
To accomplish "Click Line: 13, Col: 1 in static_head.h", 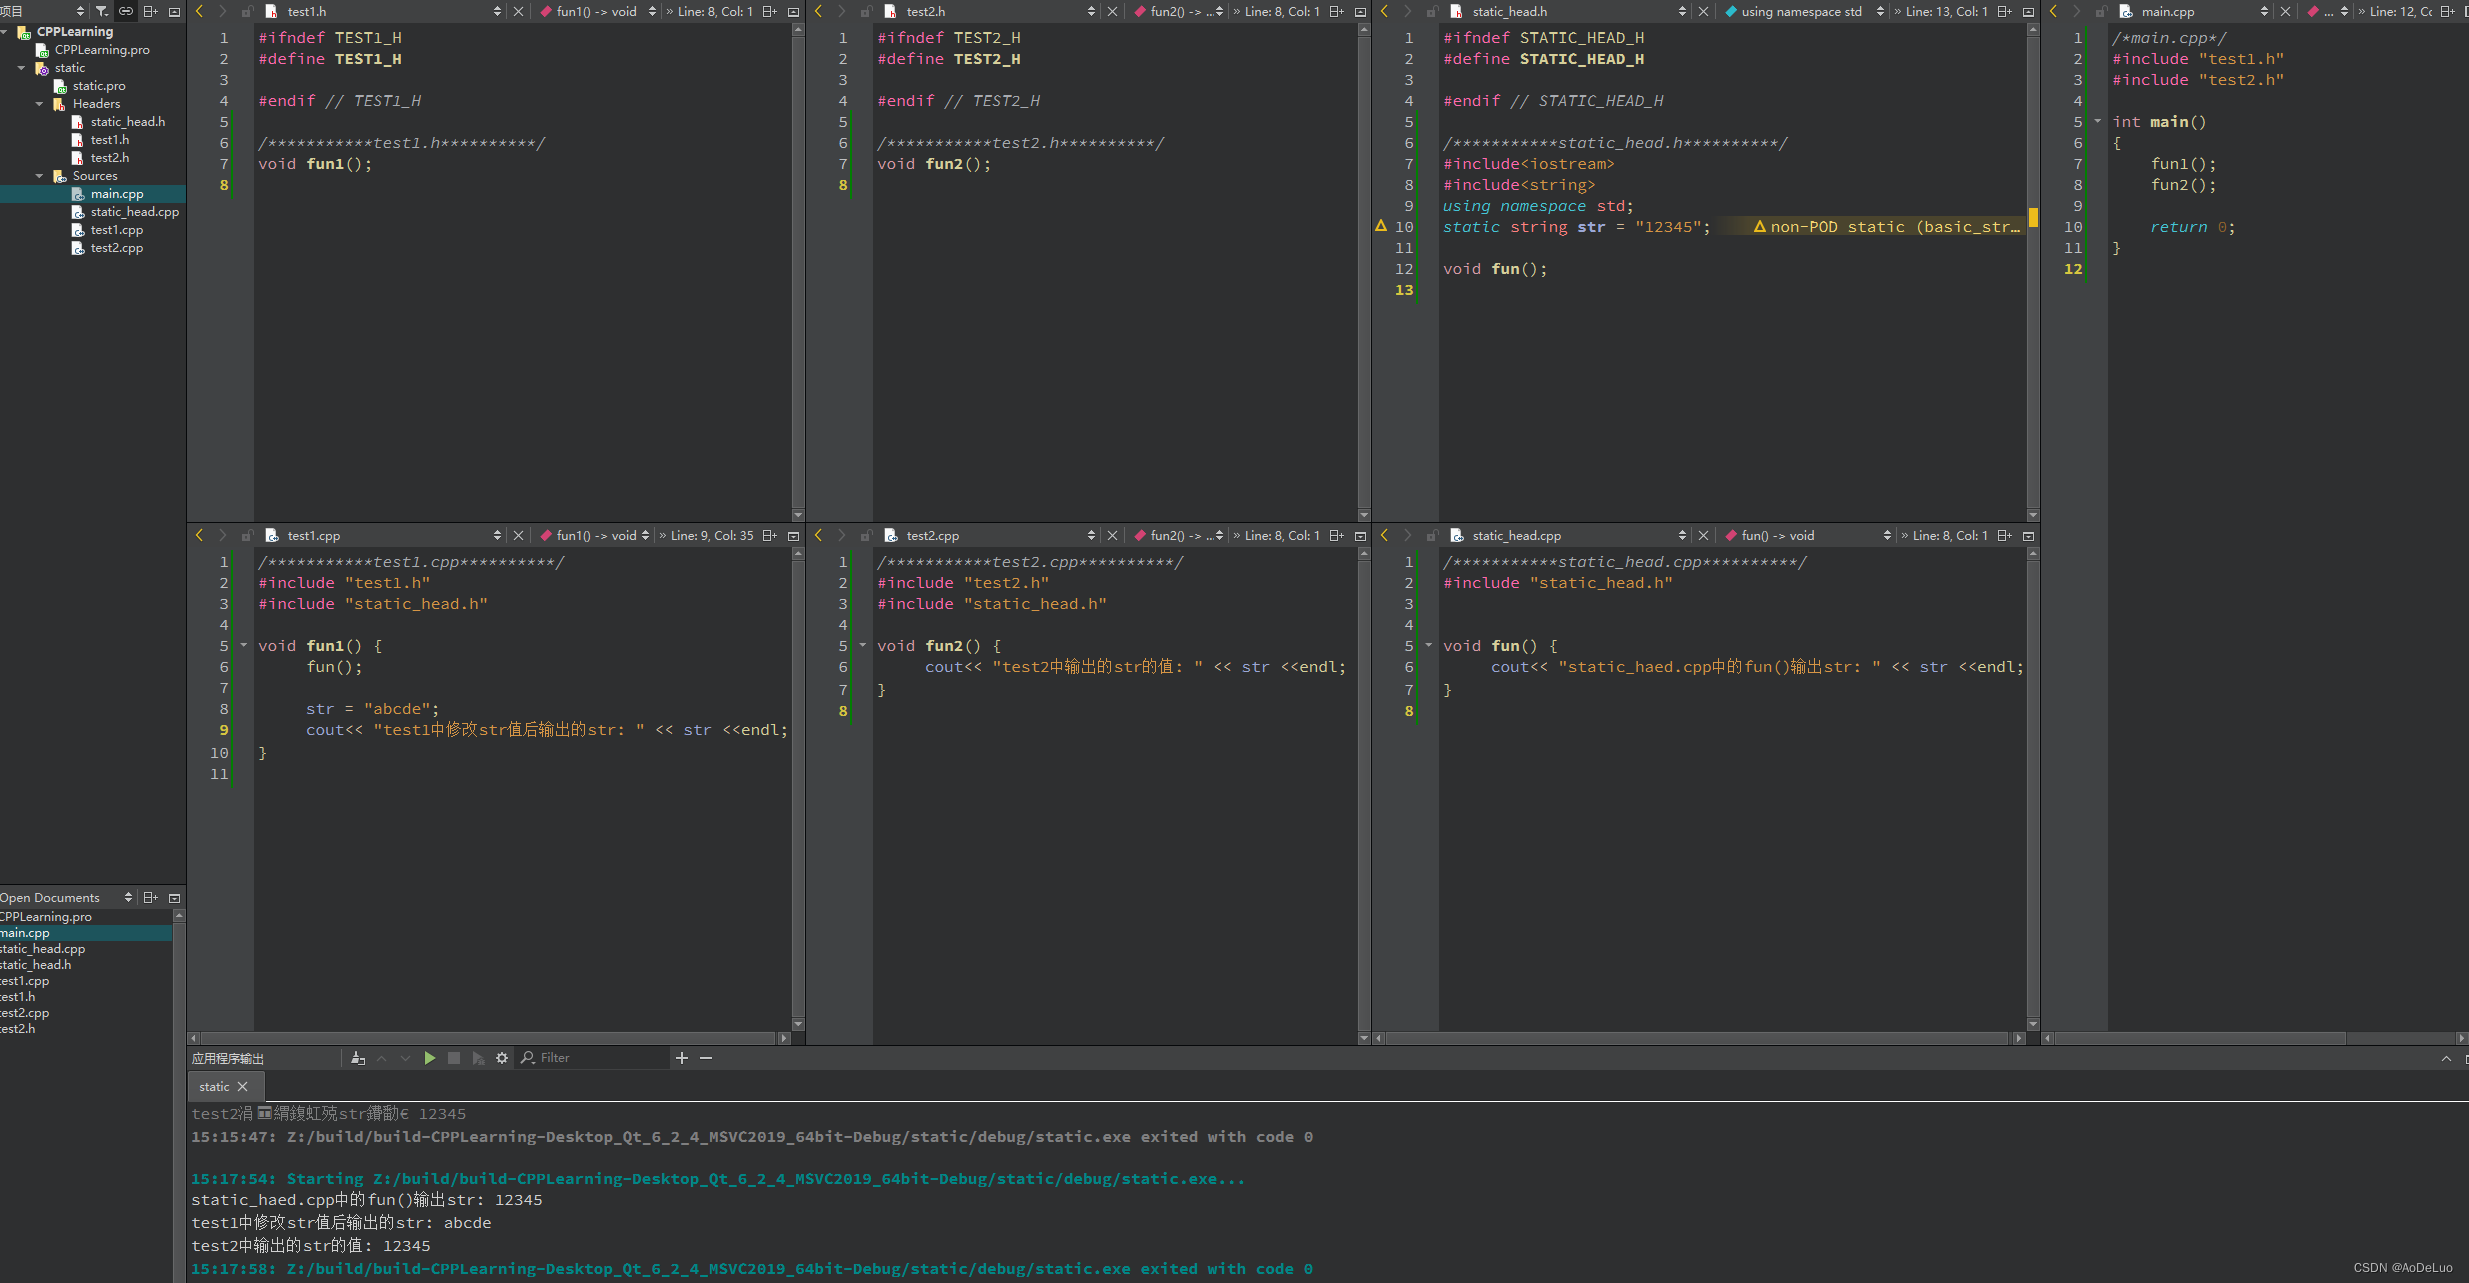I will (x=1947, y=11).
